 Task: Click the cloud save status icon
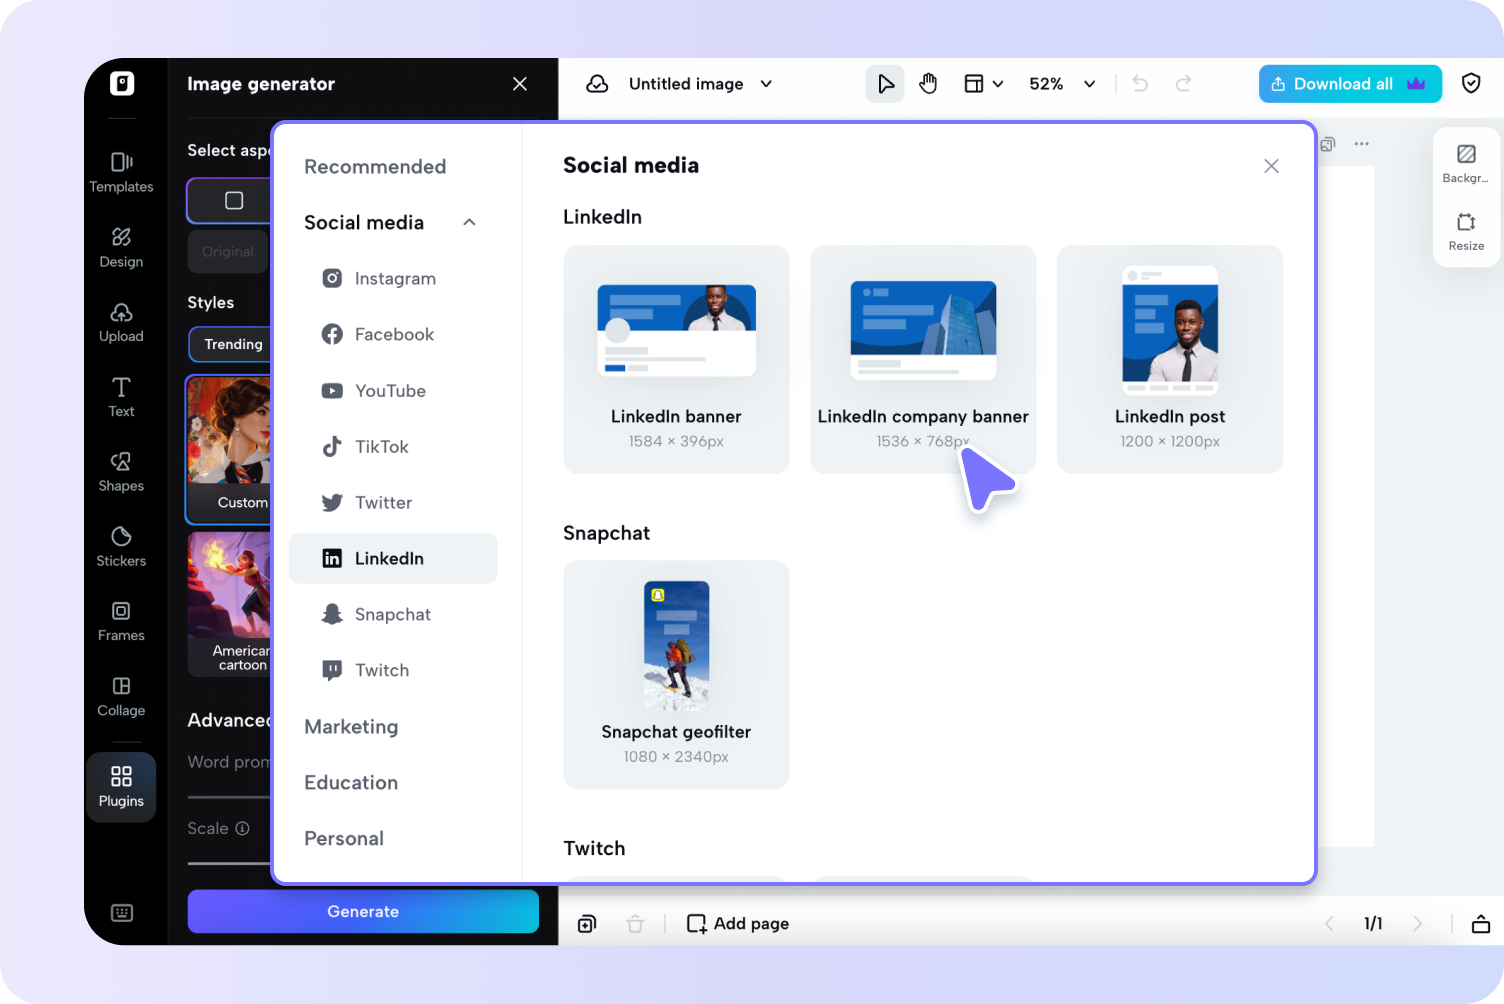[x=597, y=84]
